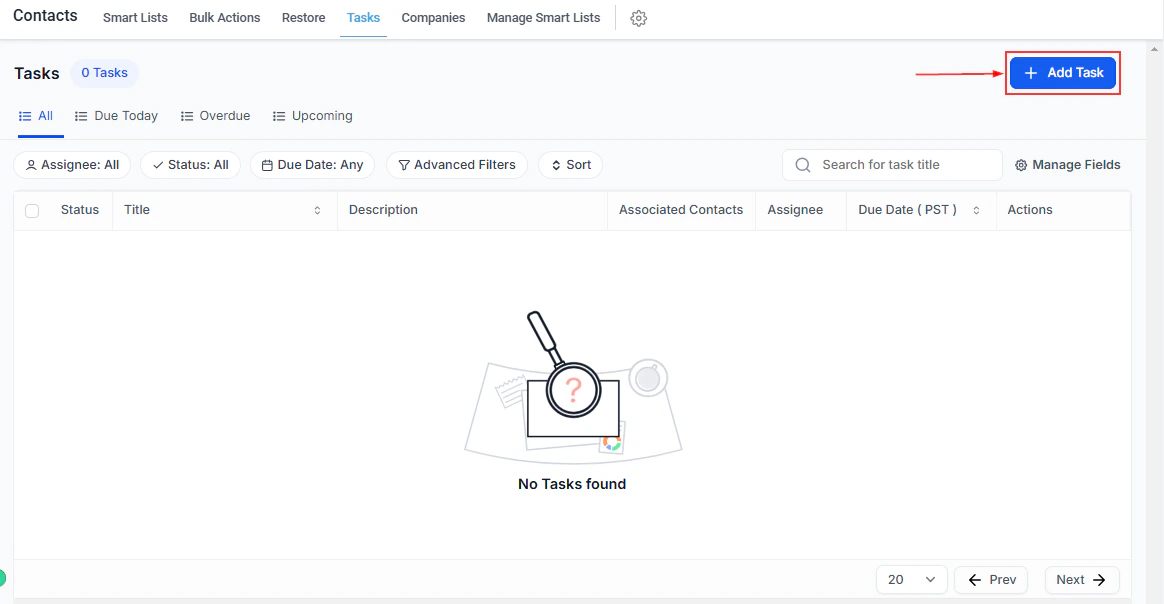Click the green circle widget at bottom-left edge
1164x604 pixels.
[x=2, y=577]
